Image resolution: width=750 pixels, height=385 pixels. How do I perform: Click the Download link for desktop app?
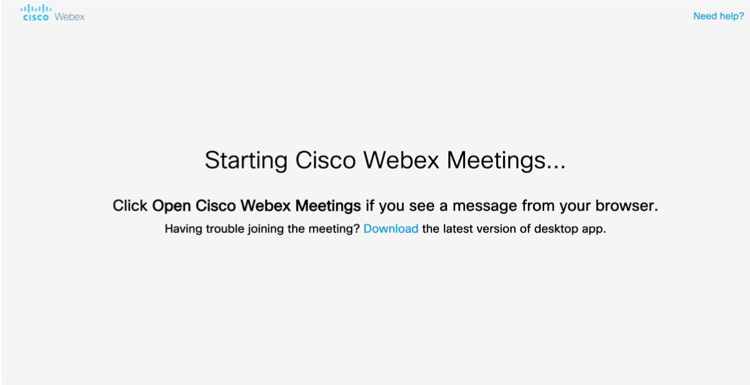pos(391,229)
